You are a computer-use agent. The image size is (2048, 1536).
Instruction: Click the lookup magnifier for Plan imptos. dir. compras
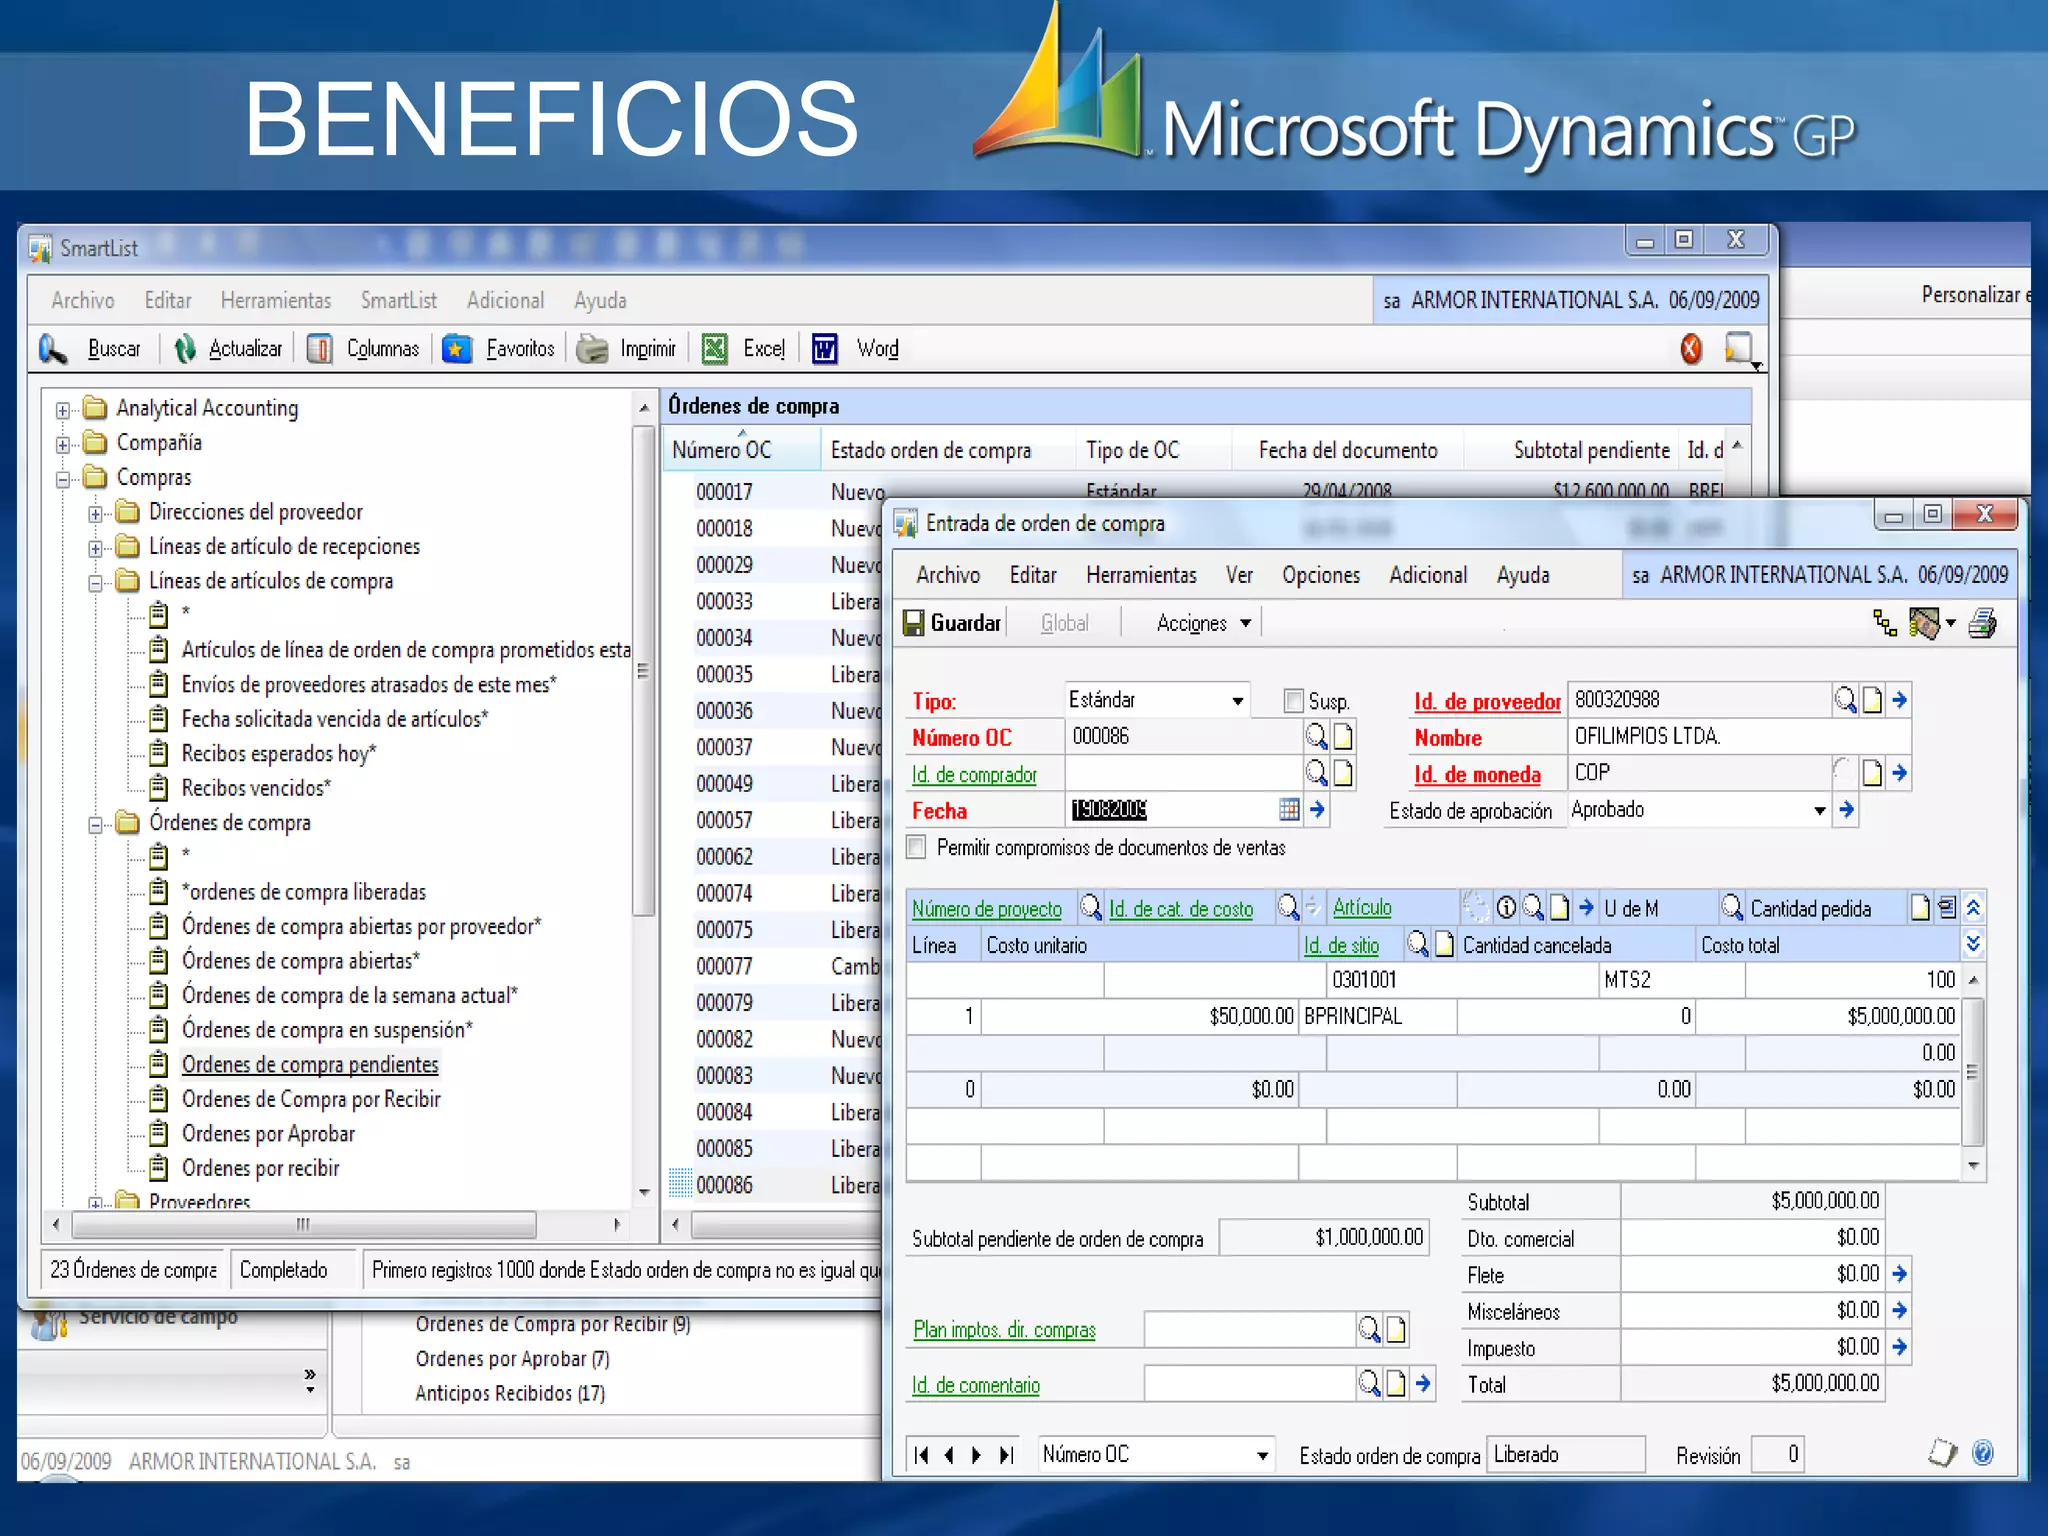click(x=1369, y=1329)
